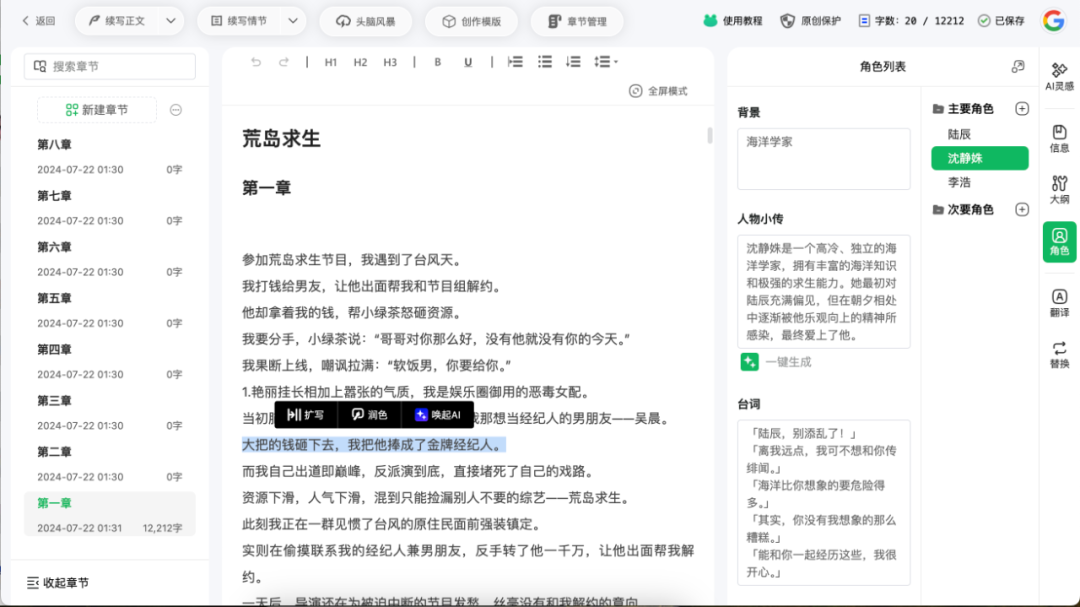Click 原创保护 shield option

[x=811, y=21]
